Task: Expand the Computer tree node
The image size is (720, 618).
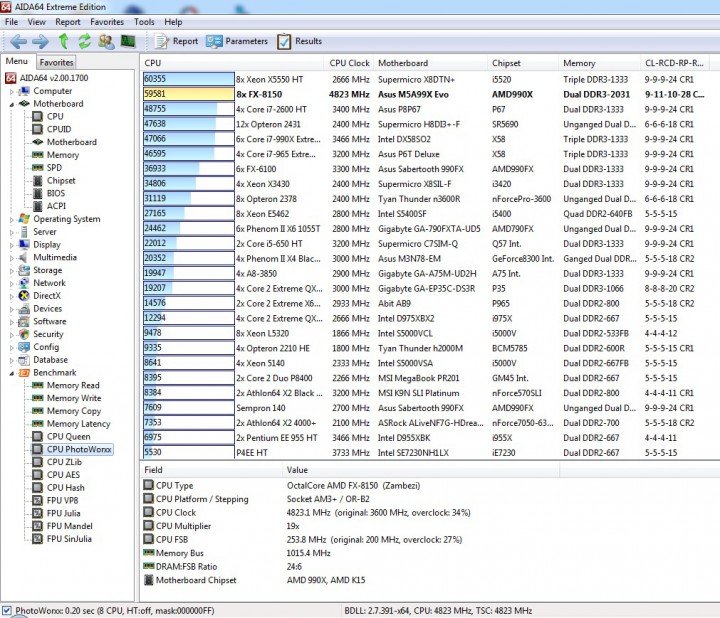Action: pos(12,91)
